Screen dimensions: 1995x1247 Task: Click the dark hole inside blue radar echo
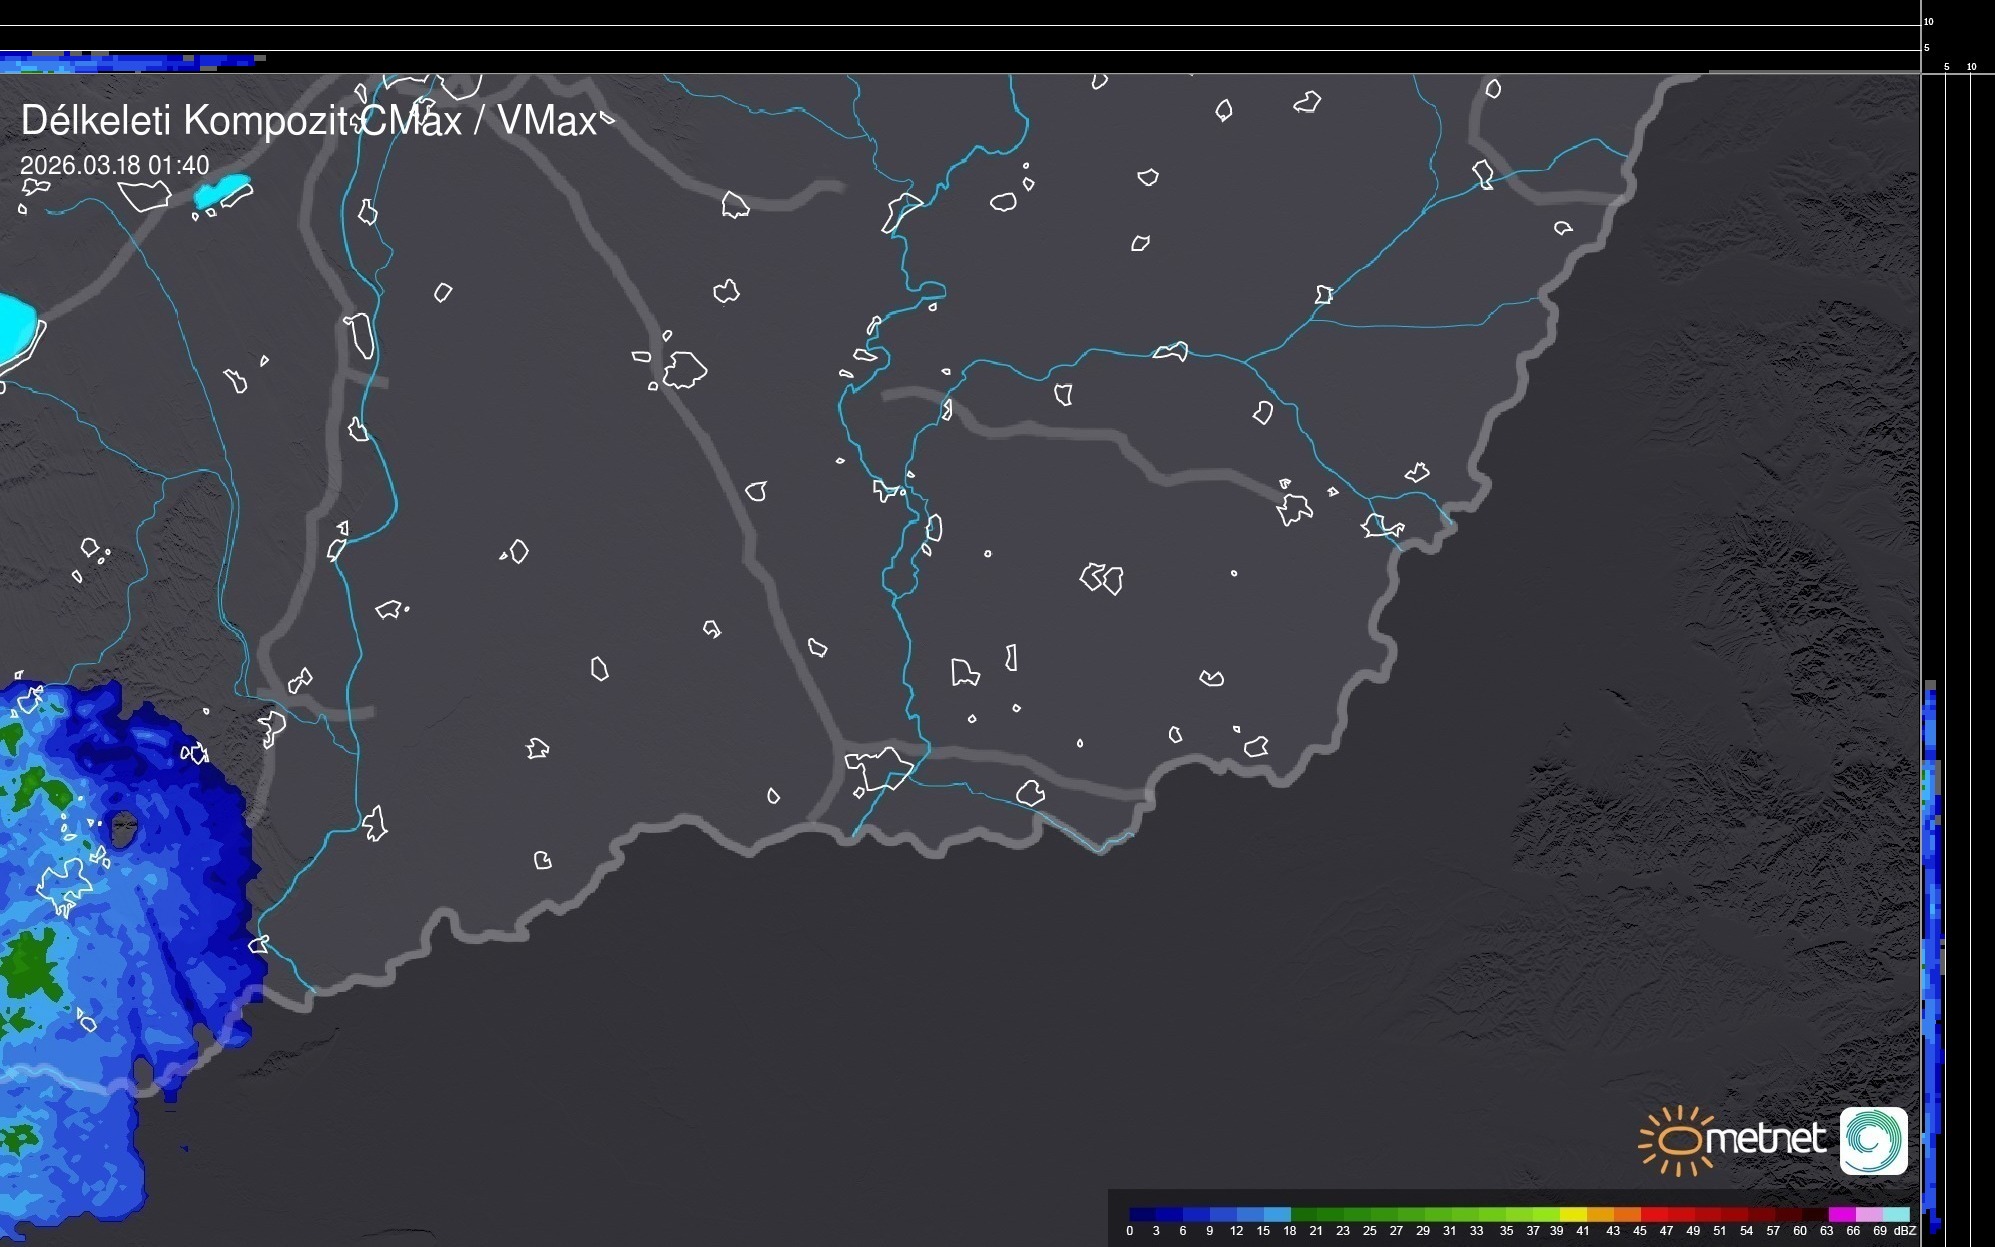tap(124, 829)
